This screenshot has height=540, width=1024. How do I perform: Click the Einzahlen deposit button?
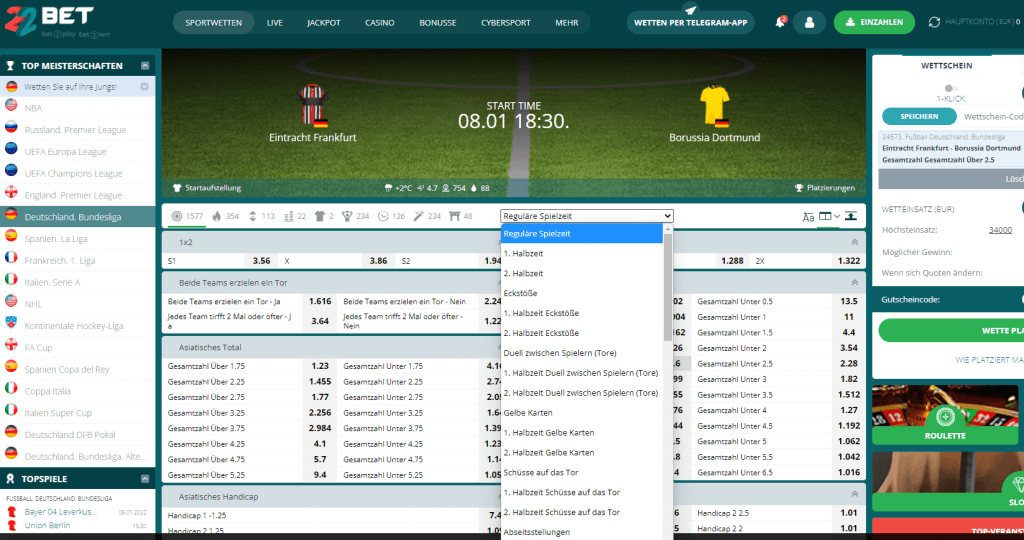[874, 22]
